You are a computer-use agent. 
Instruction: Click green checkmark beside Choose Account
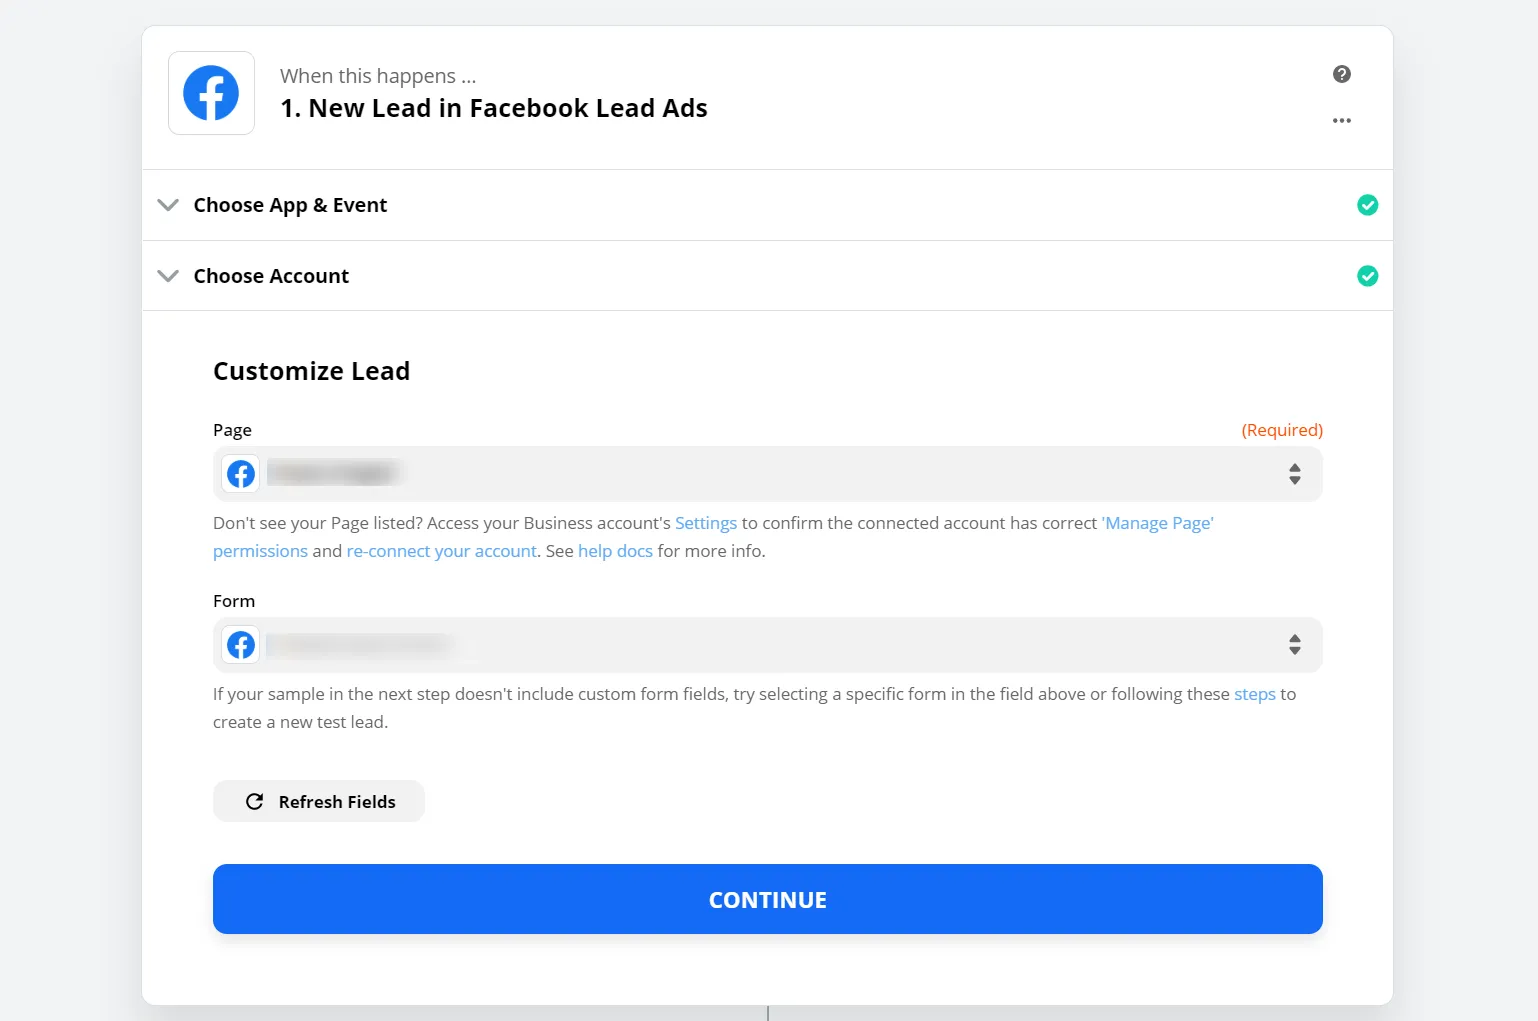pos(1367,276)
